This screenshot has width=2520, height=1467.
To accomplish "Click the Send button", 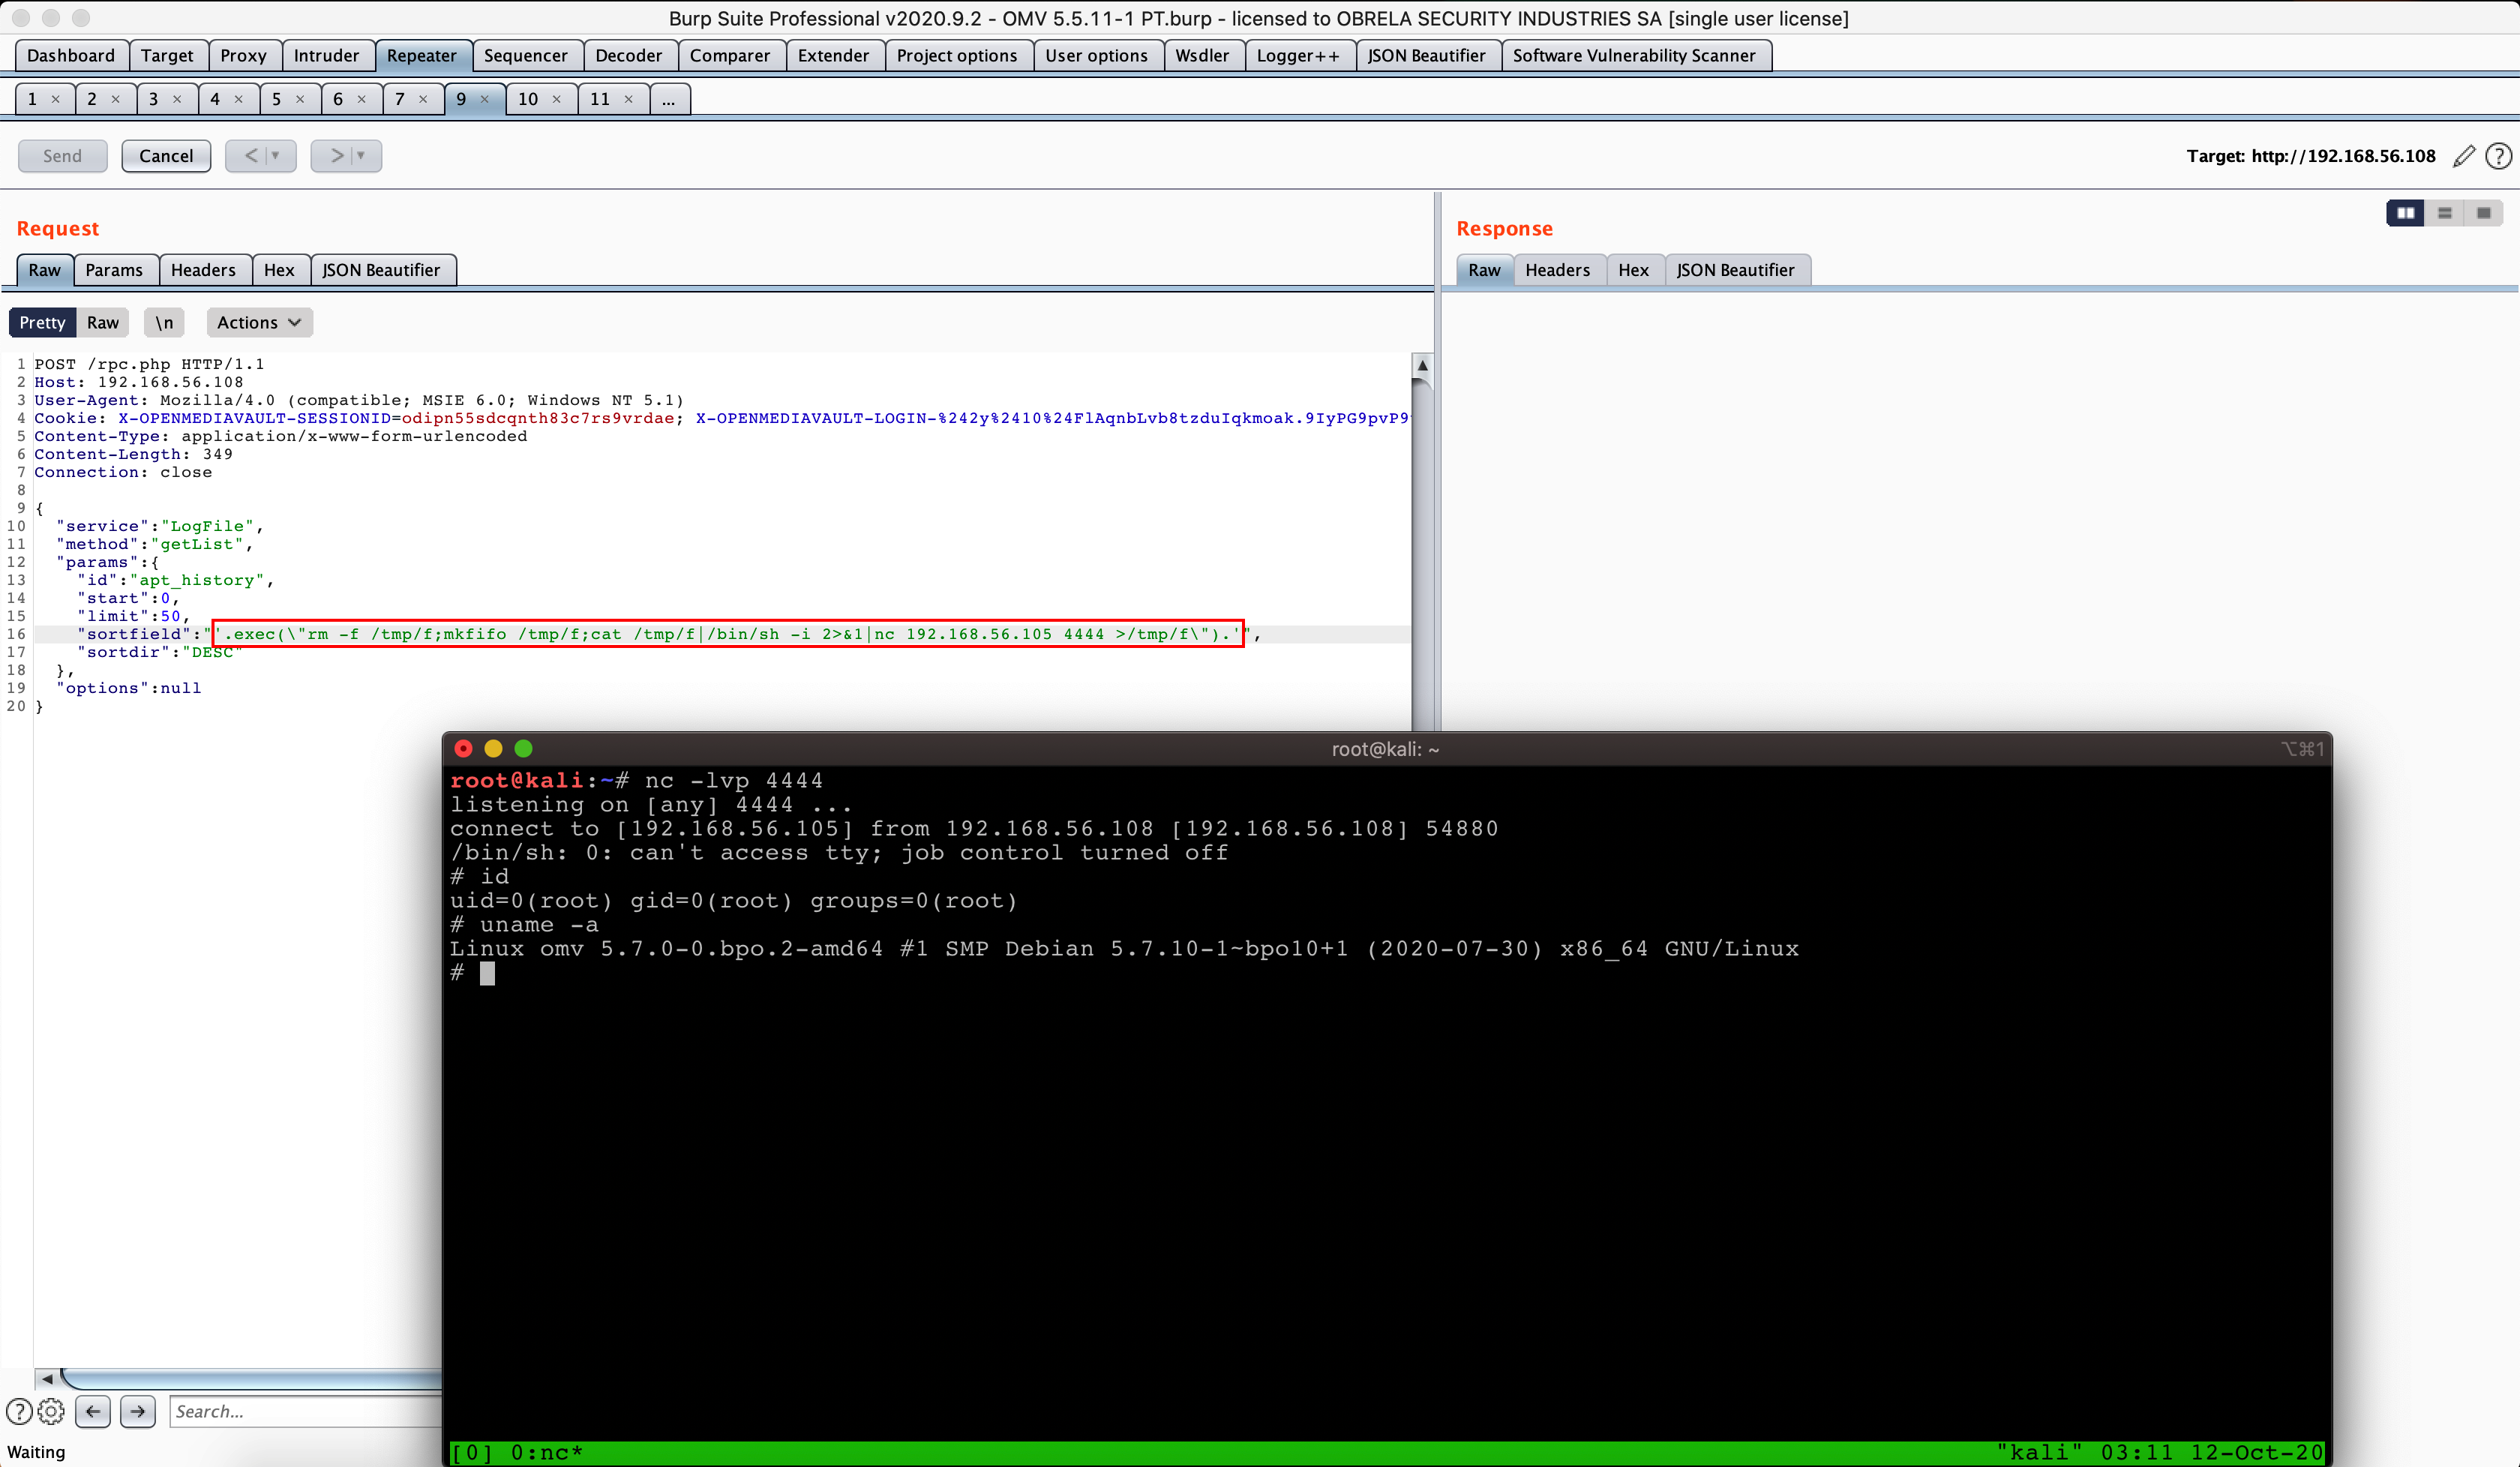I will click(62, 156).
